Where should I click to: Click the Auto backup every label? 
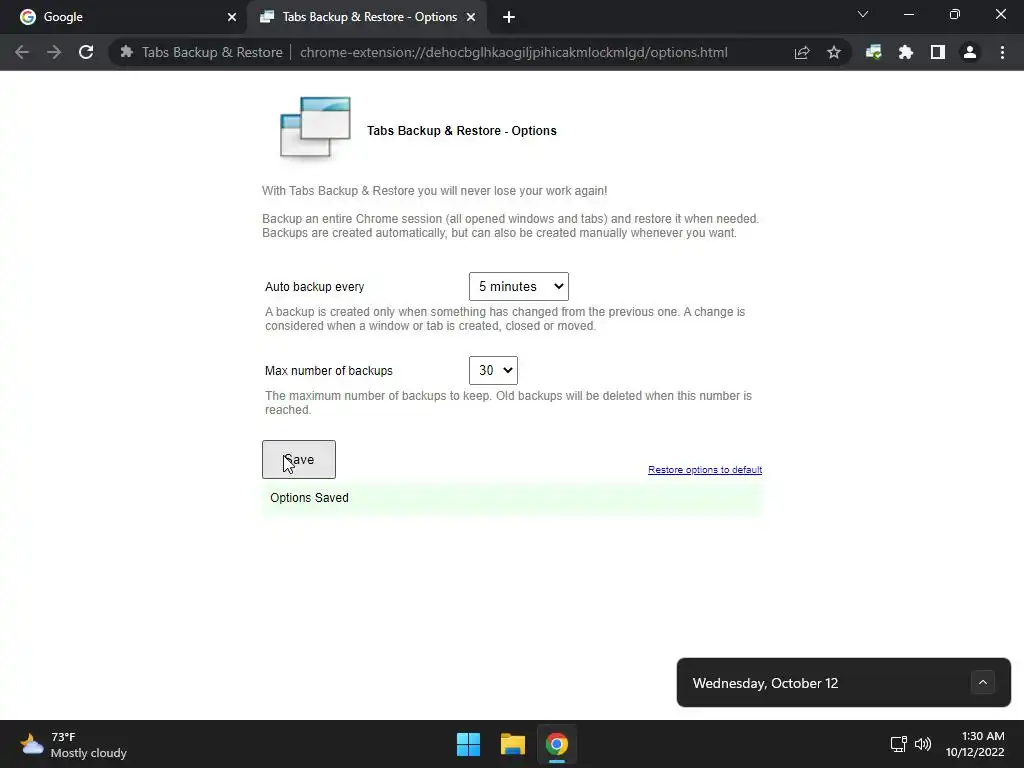pyautogui.click(x=314, y=287)
